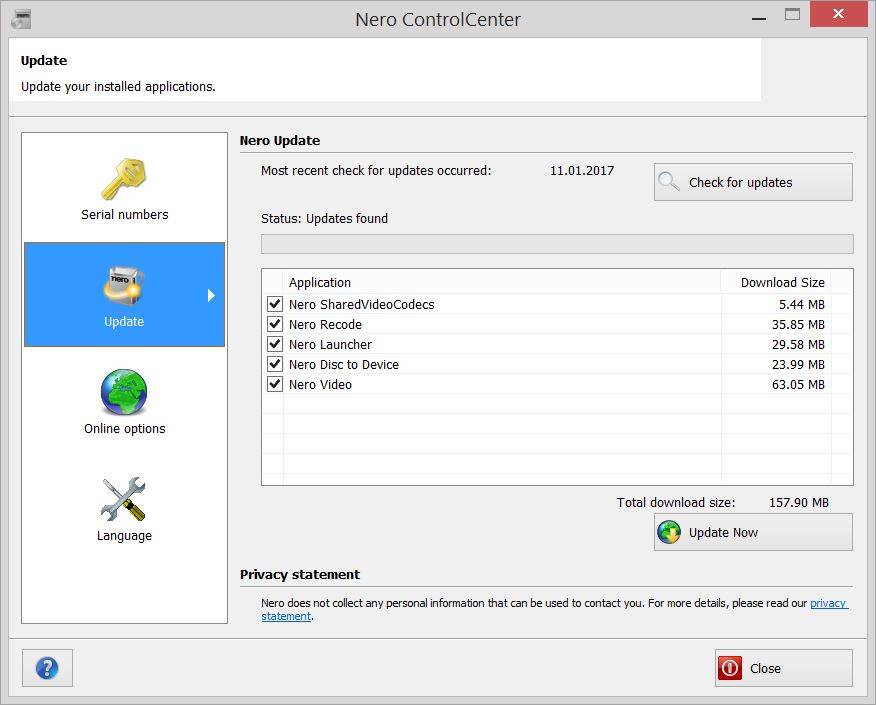This screenshot has width=876, height=705.
Task: Toggle the Nero Video checkbox
Action: (275, 384)
